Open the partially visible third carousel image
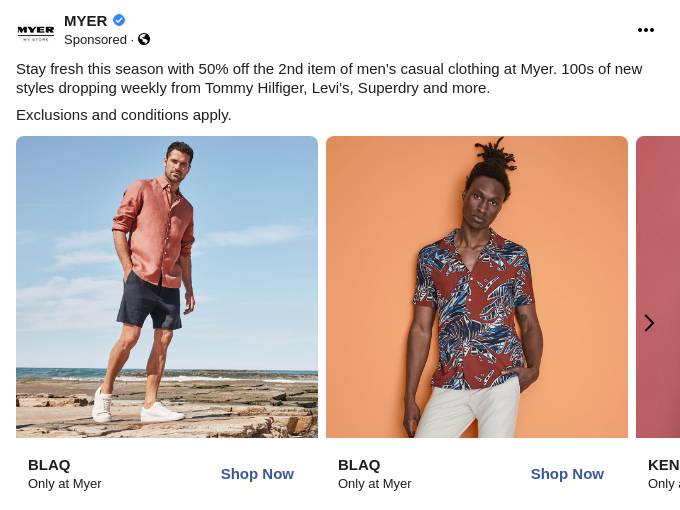This screenshot has width=680, height=510. [x=658, y=287]
